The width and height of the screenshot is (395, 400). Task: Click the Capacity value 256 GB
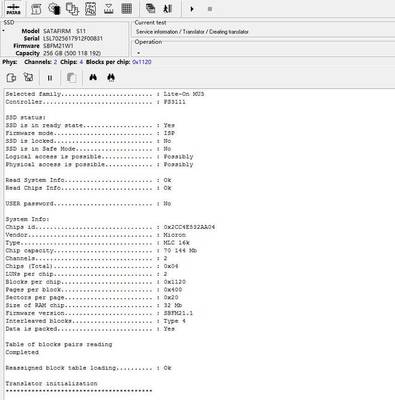72,53
